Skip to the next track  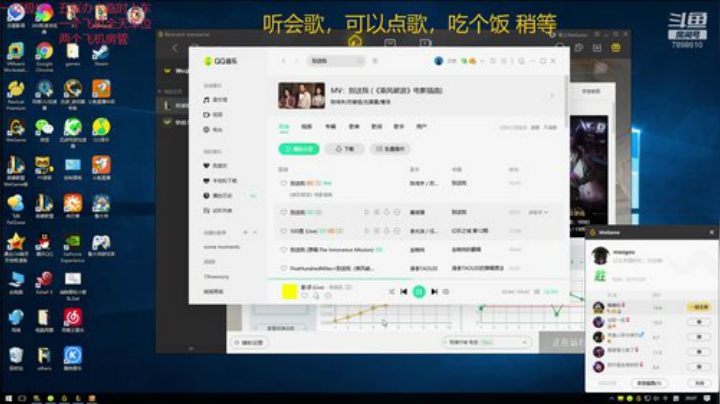[434, 292]
